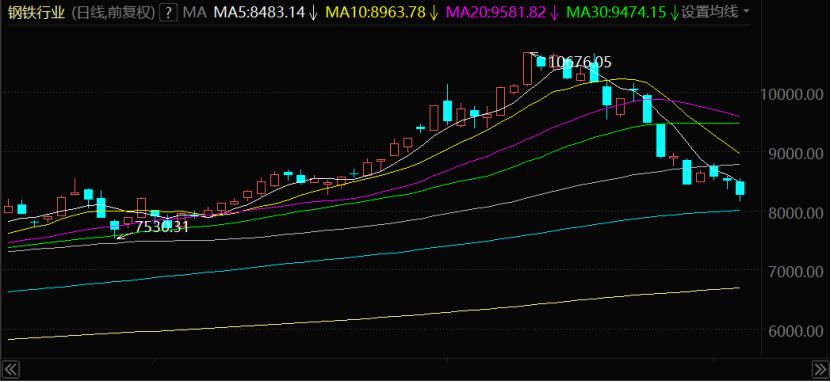Click the double-left arrow scroll icon

(x=11, y=368)
